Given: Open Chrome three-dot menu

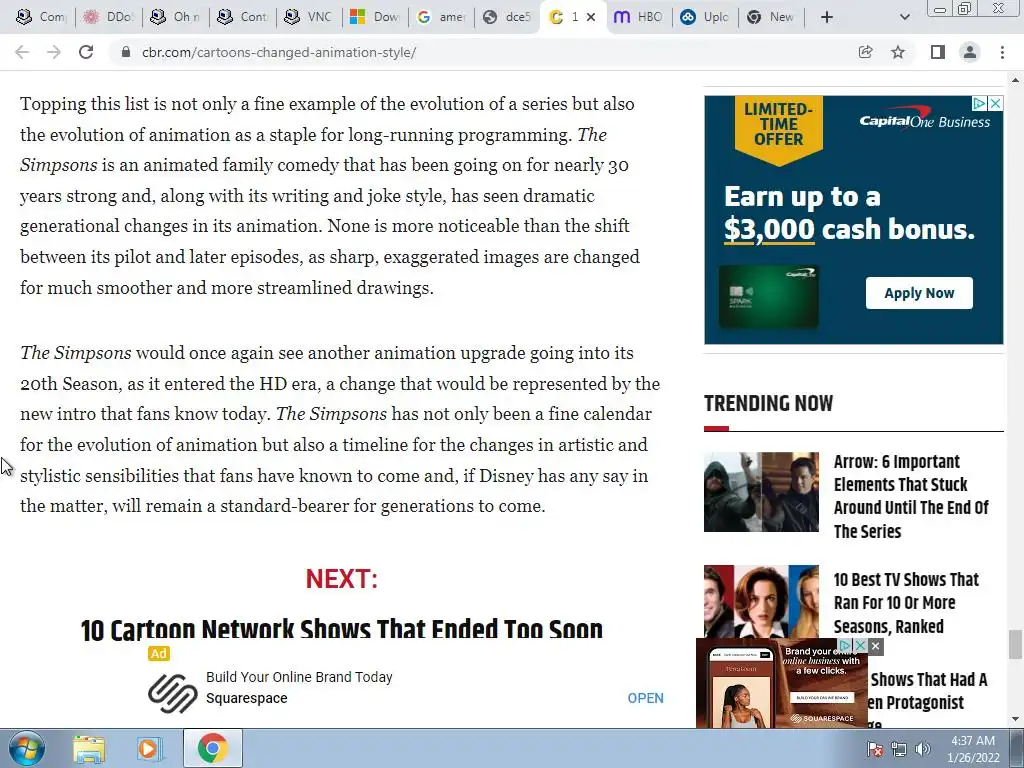Looking at the screenshot, I should point(1002,52).
